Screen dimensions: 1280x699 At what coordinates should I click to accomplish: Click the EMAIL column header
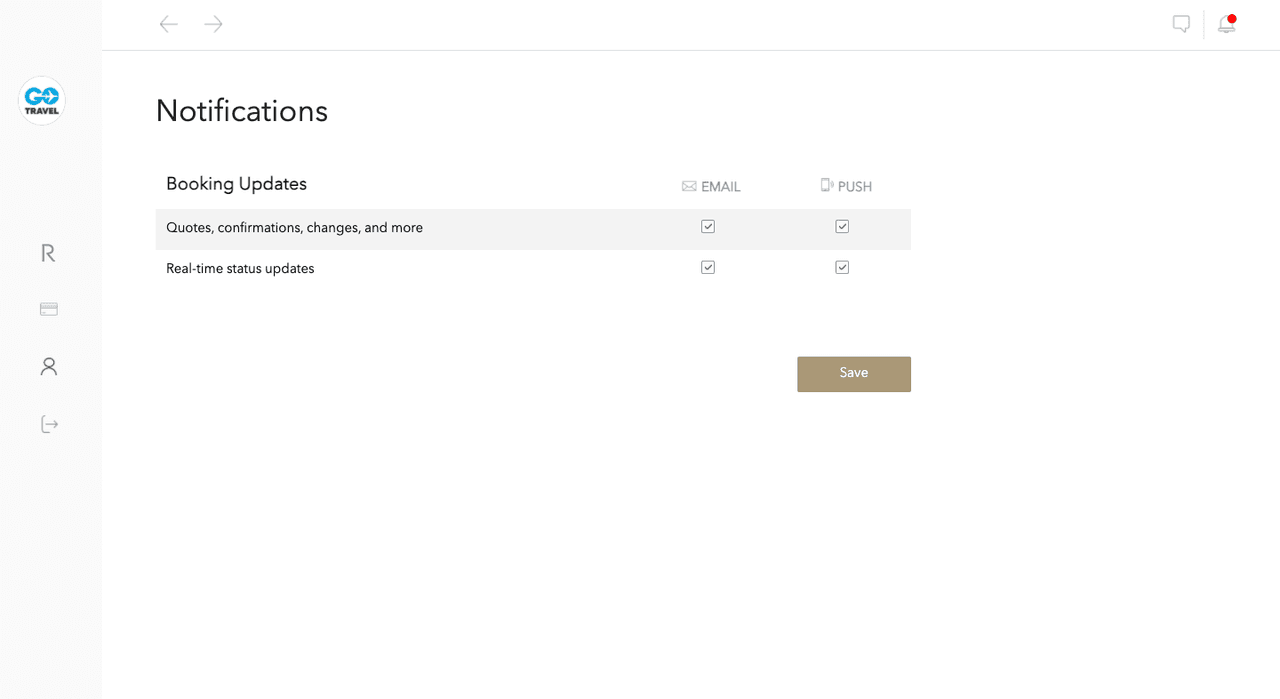coord(711,186)
